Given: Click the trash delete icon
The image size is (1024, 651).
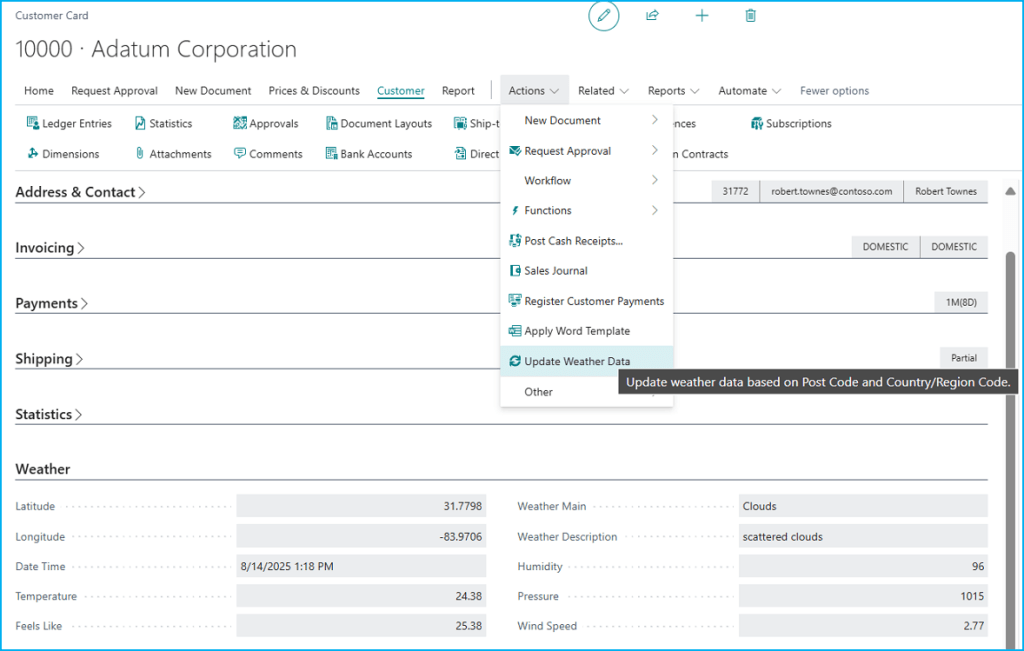Looking at the screenshot, I should (751, 16).
